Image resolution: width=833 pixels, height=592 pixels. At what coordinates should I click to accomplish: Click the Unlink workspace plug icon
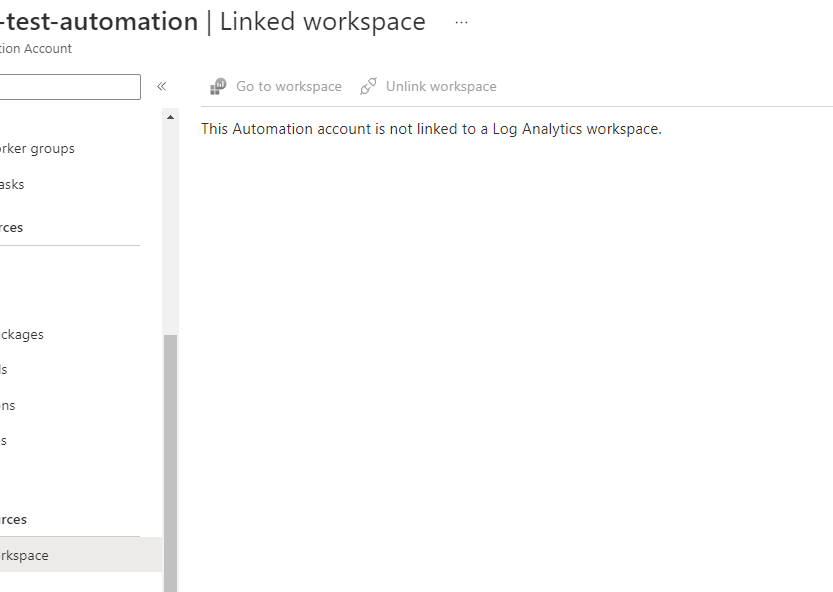click(x=368, y=86)
